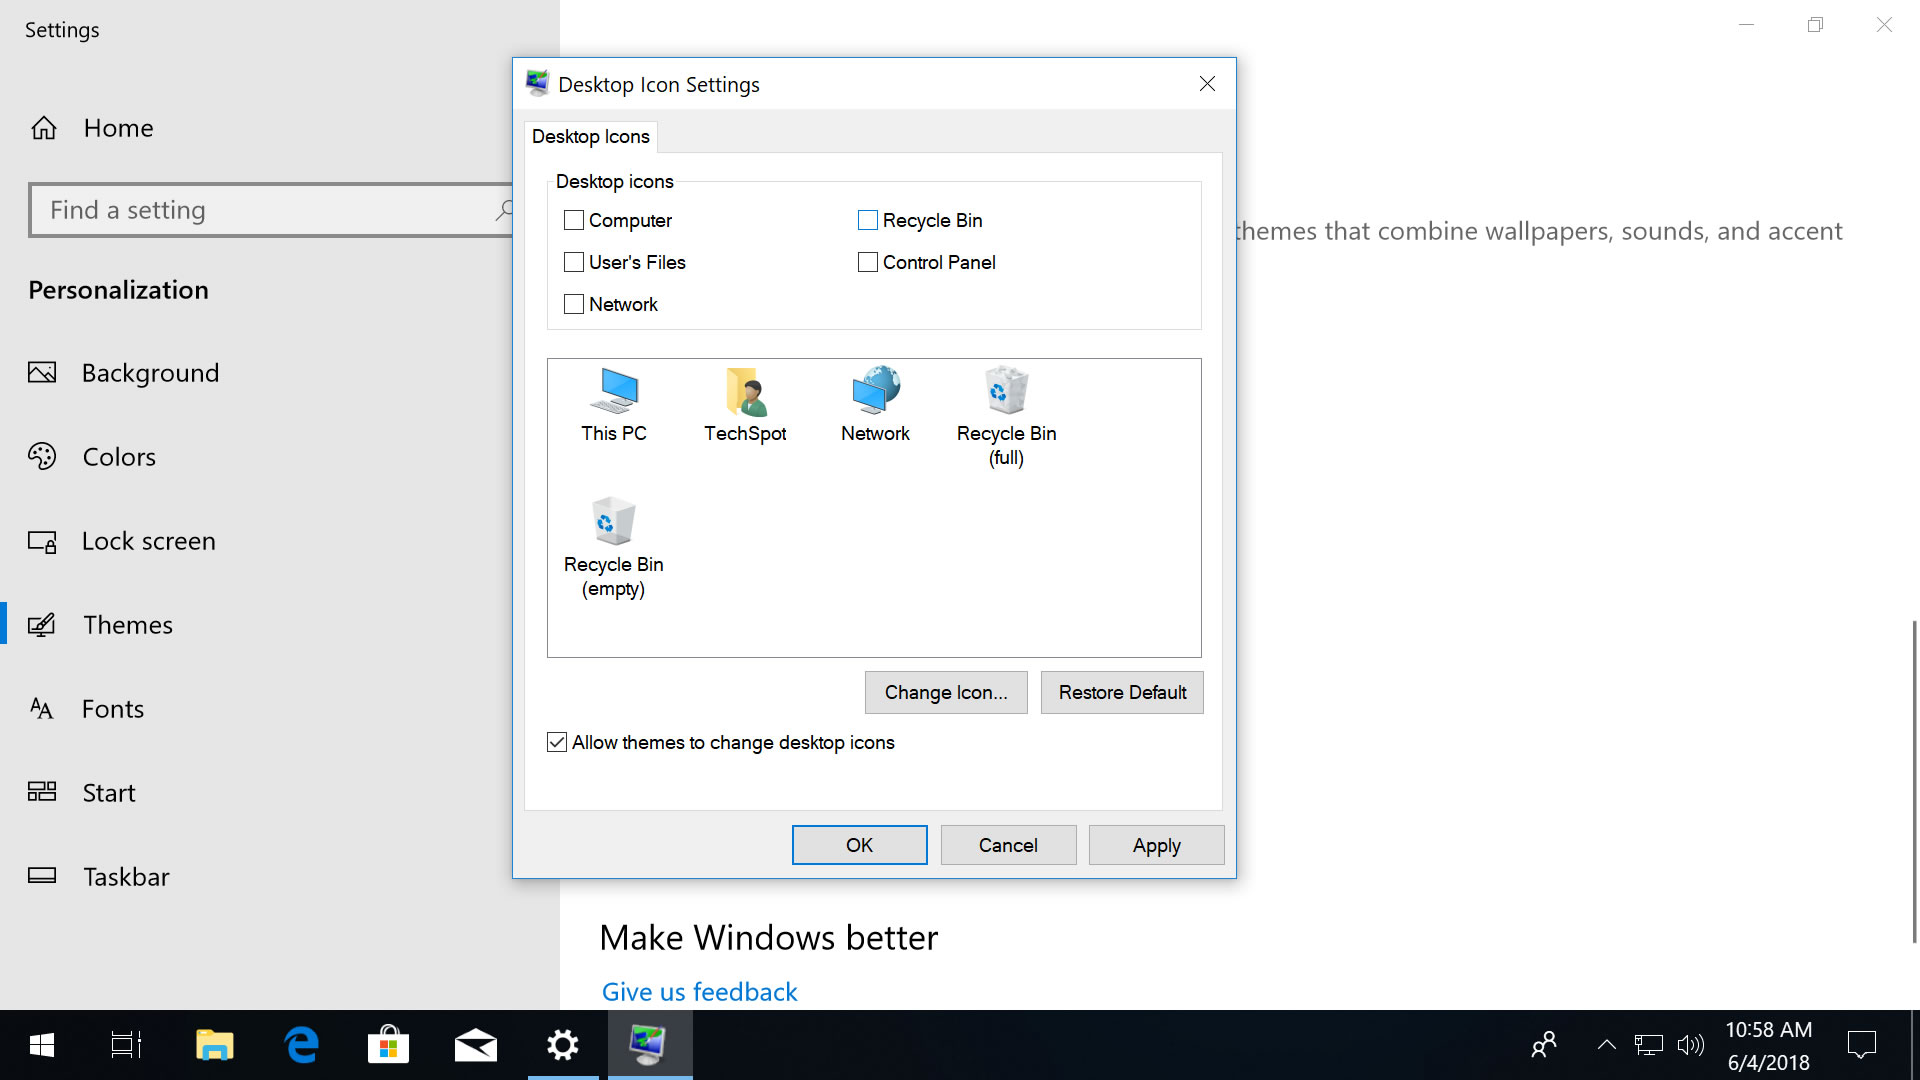Disable allow themes to change desktop icons
1920x1080 pixels.
[x=557, y=742]
